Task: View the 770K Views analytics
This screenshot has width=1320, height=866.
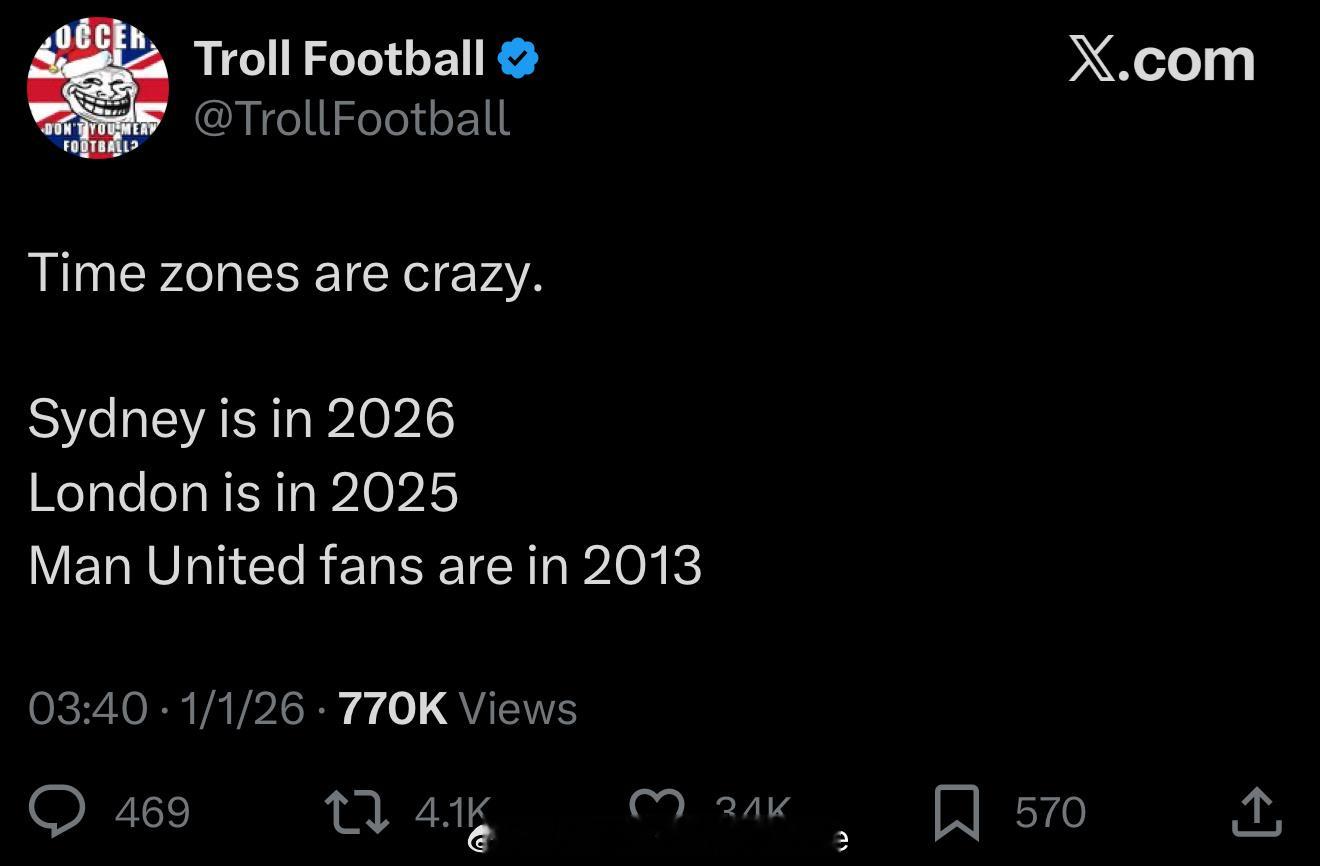Action: 457,709
